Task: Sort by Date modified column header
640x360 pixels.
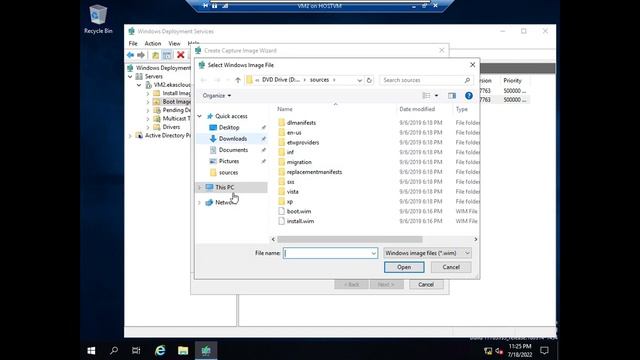Action: [x=417, y=109]
